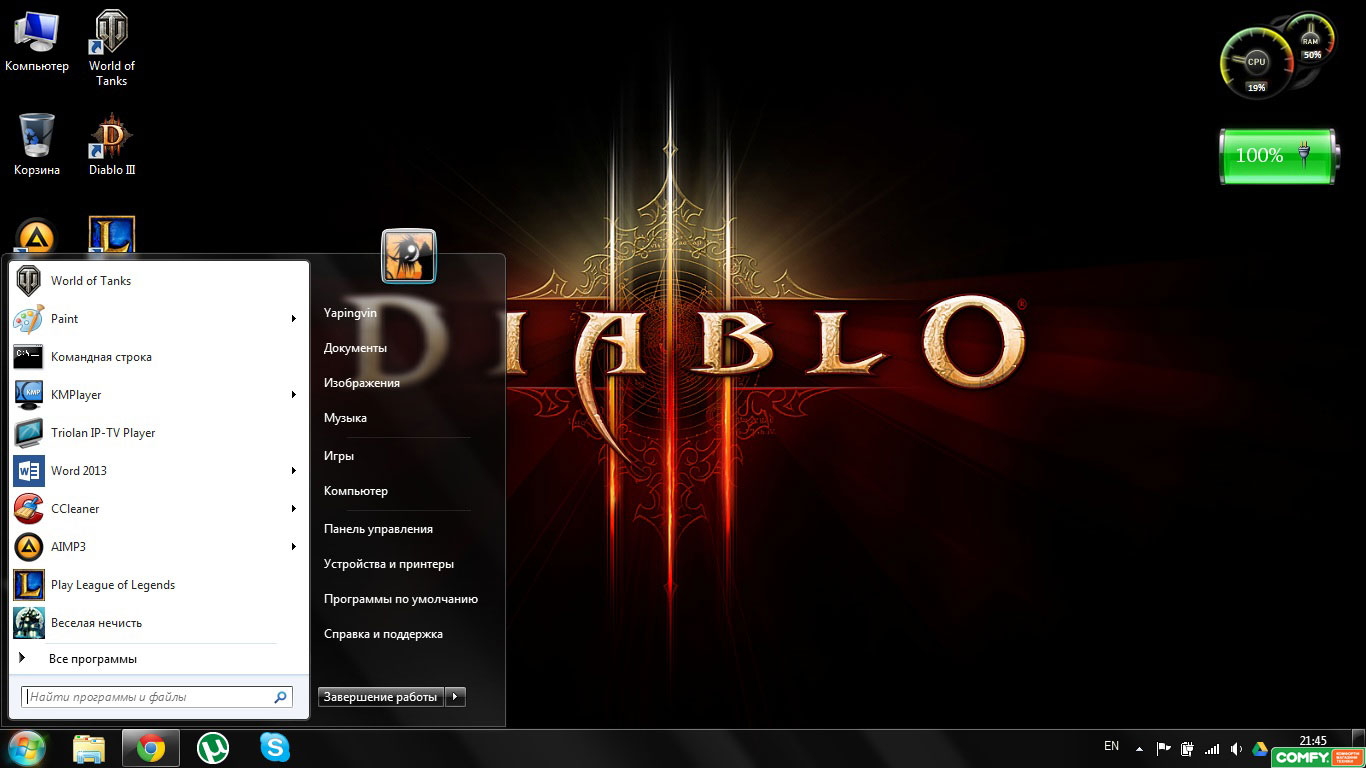Open Skype from the taskbar
1366x768 pixels.
coord(275,748)
